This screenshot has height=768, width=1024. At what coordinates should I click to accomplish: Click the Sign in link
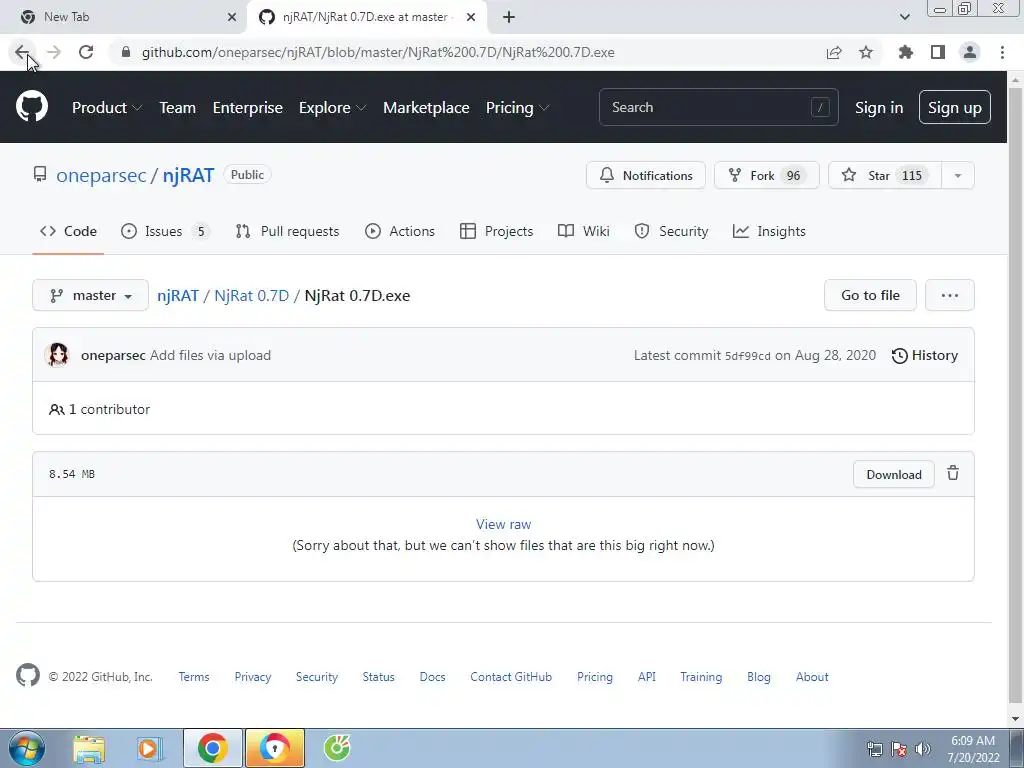coord(879,107)
